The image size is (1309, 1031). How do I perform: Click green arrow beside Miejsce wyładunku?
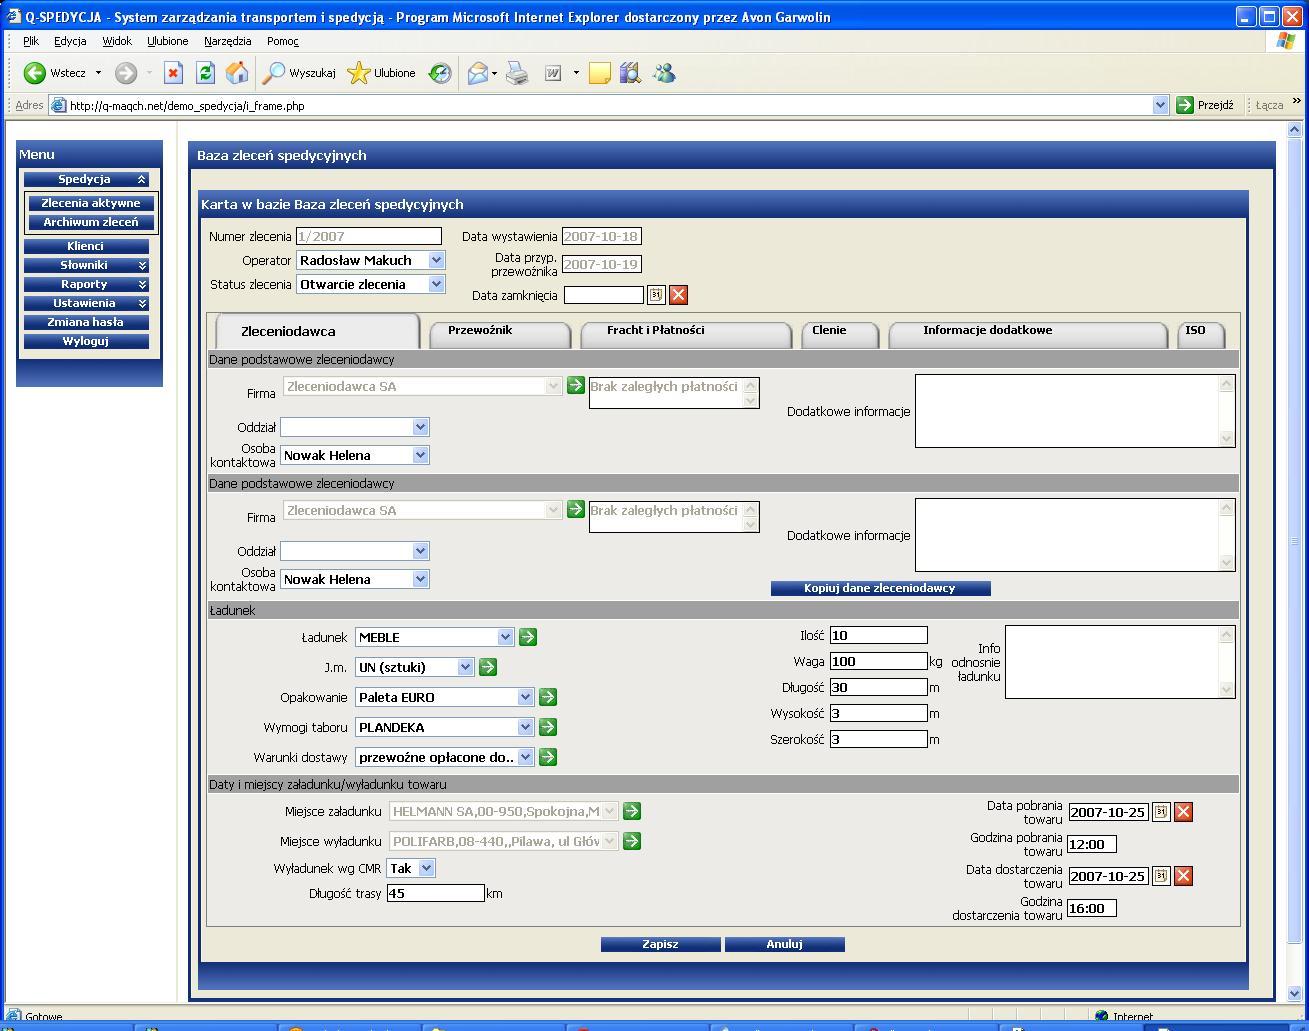point(631,841)
